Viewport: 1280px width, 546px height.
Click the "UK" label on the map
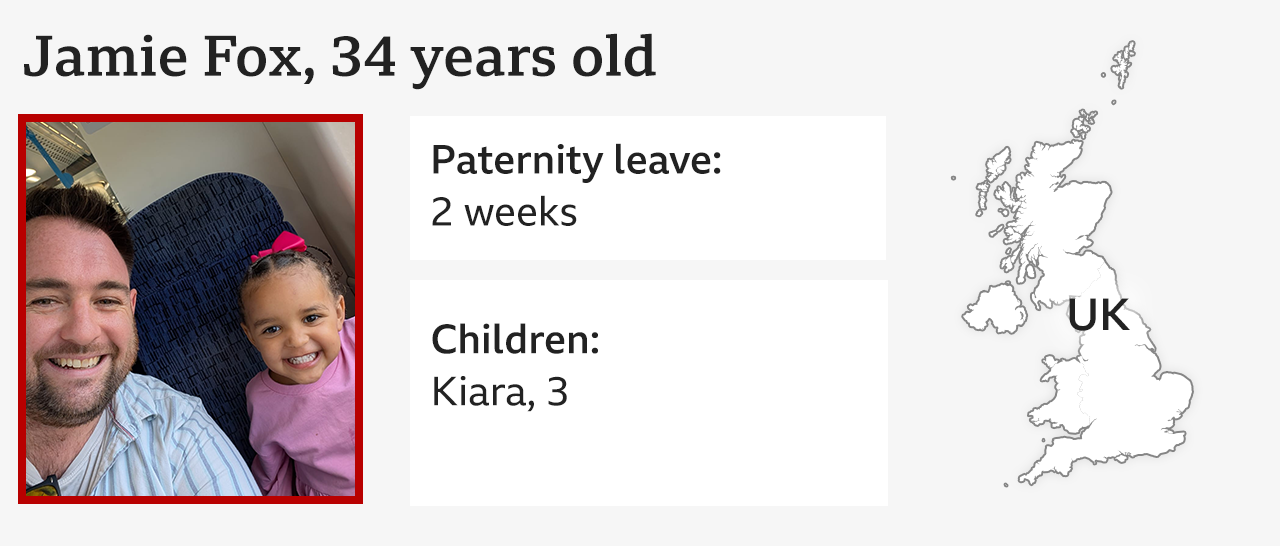(1097, 315)
